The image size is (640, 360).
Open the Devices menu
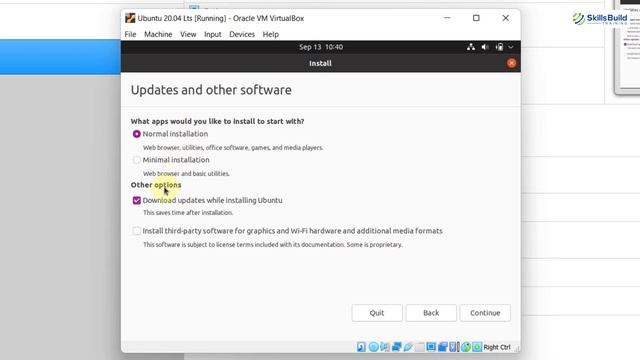coord(242,34)
